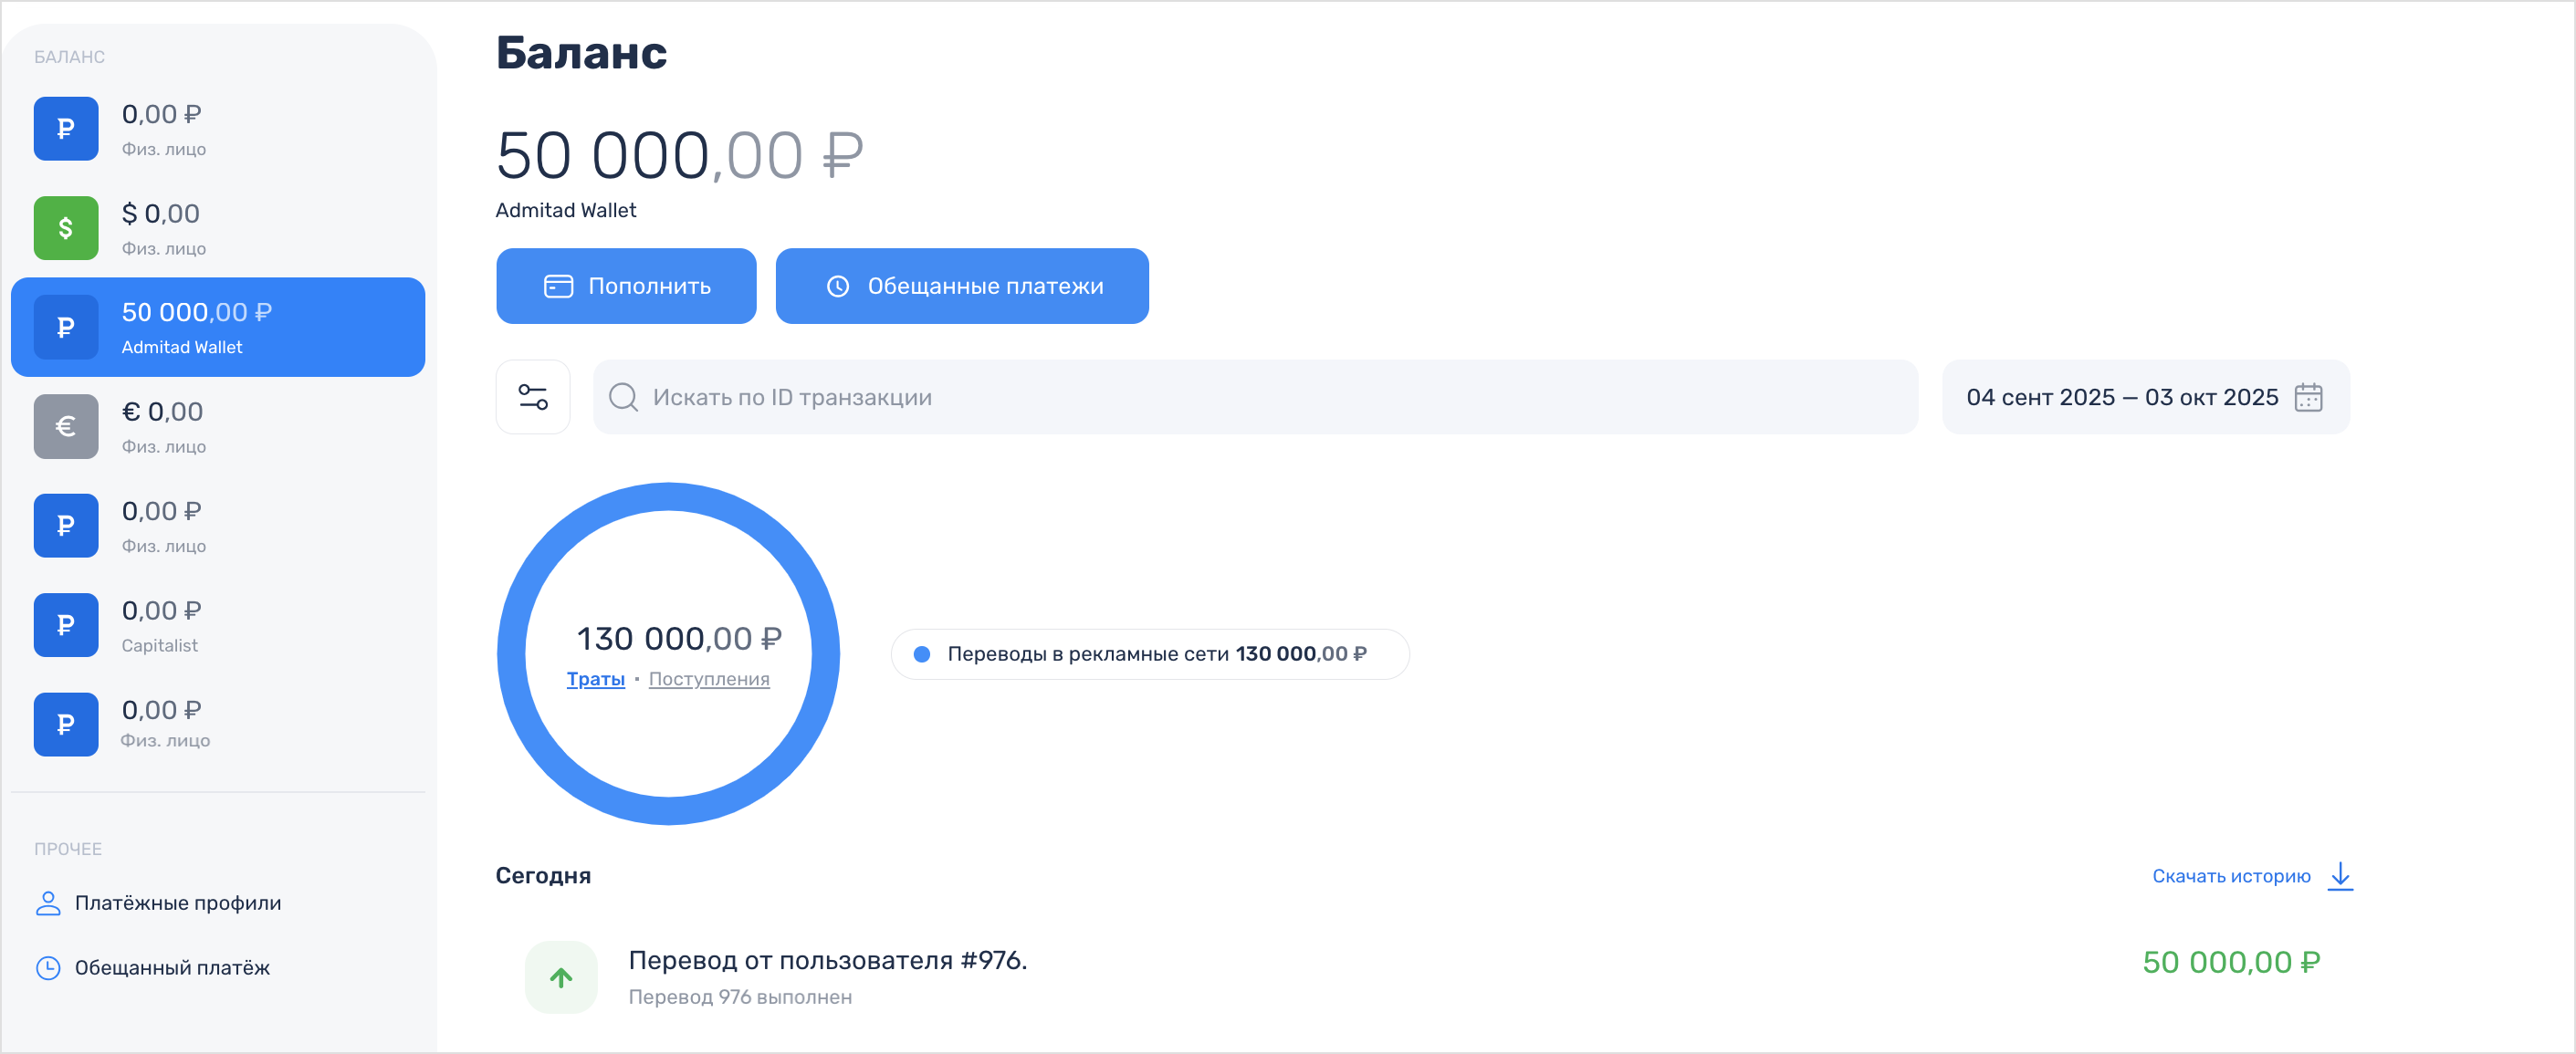Click the Capitalist ruble wallet icon

click(x=66, y=625)
